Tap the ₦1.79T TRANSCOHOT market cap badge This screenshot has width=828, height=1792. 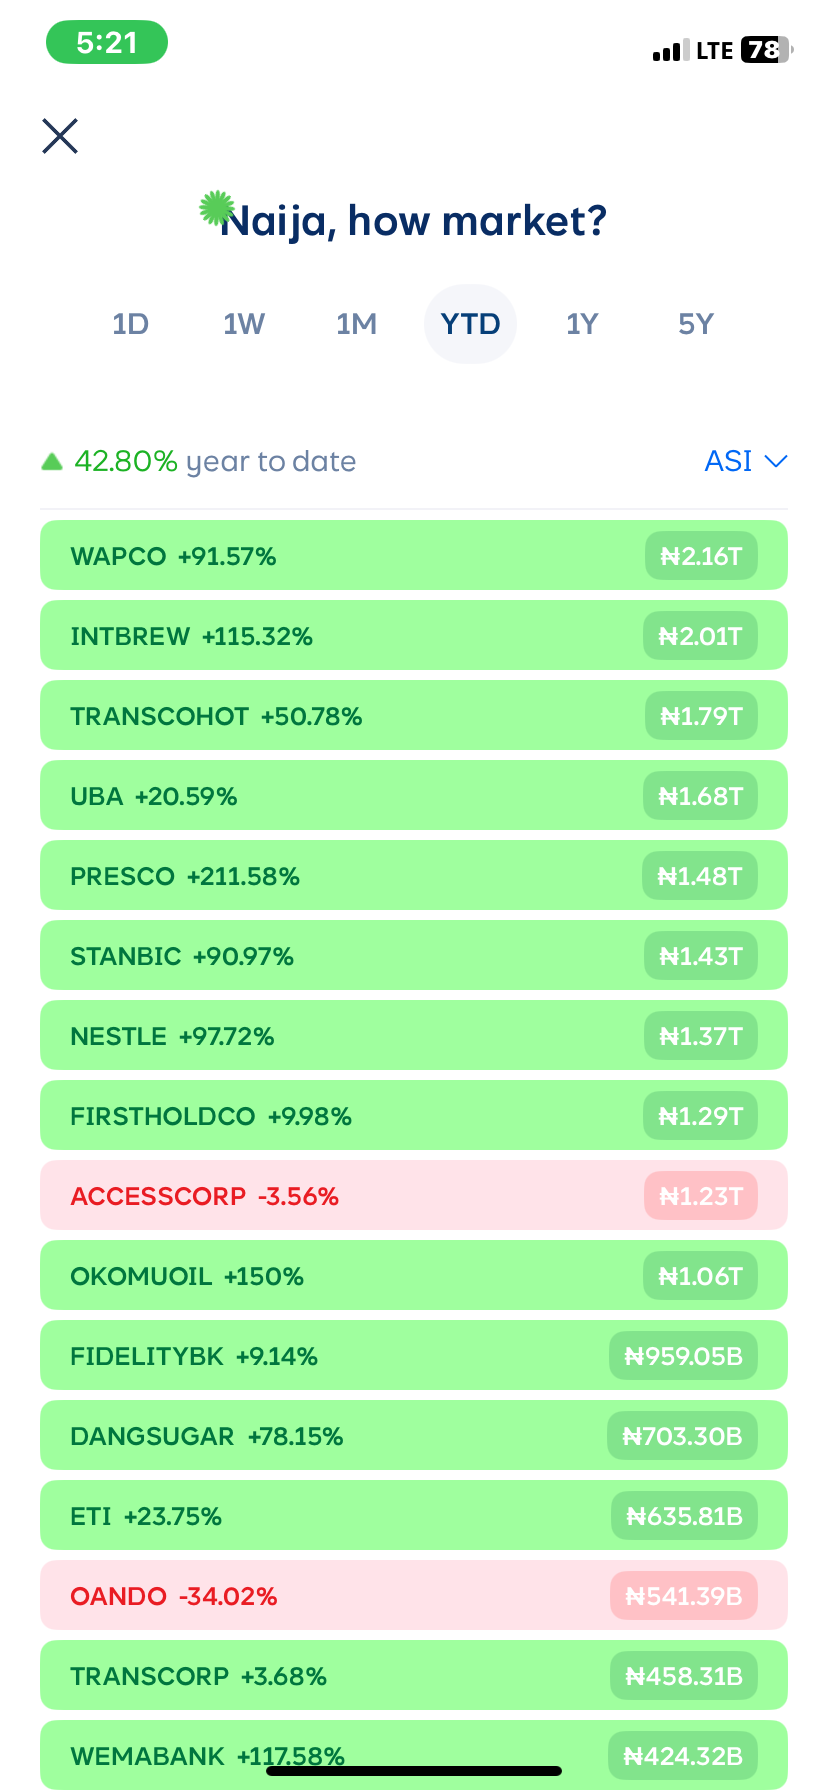[701, 716]
